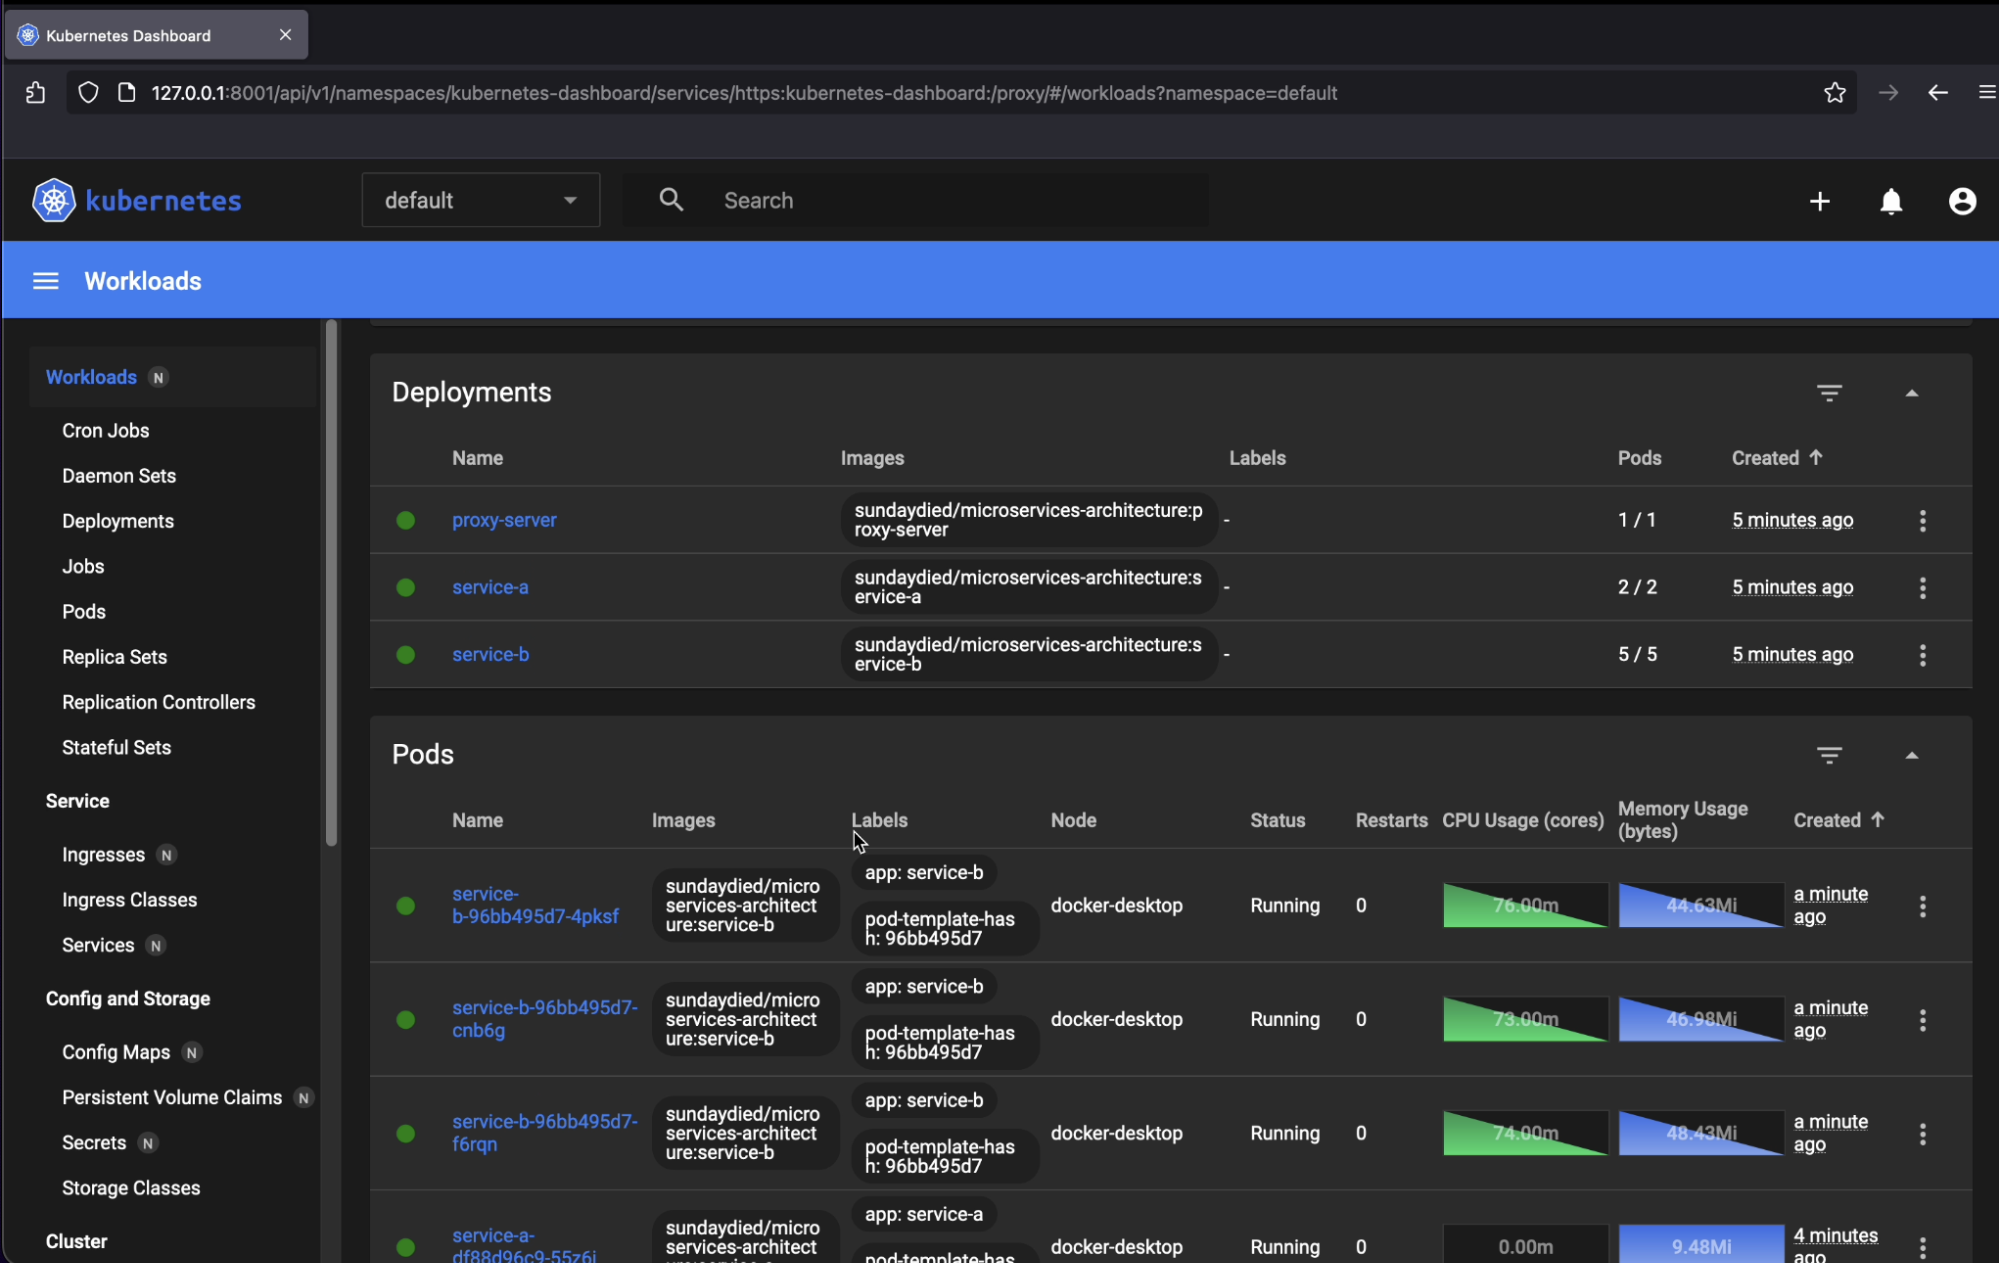
Task: Sort Pods by Status column header
Action: pyautogui.click(x=1277, y=820)
